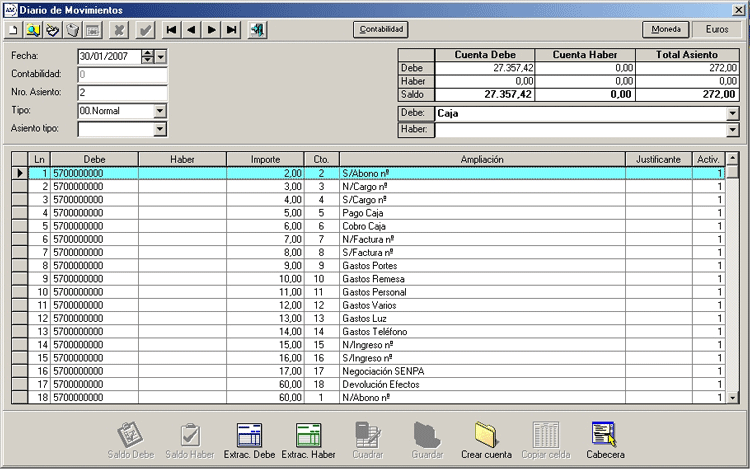Click the Fecha spinner arrows
The height and width of the screenshot is (469, 750).
point(148,57)
